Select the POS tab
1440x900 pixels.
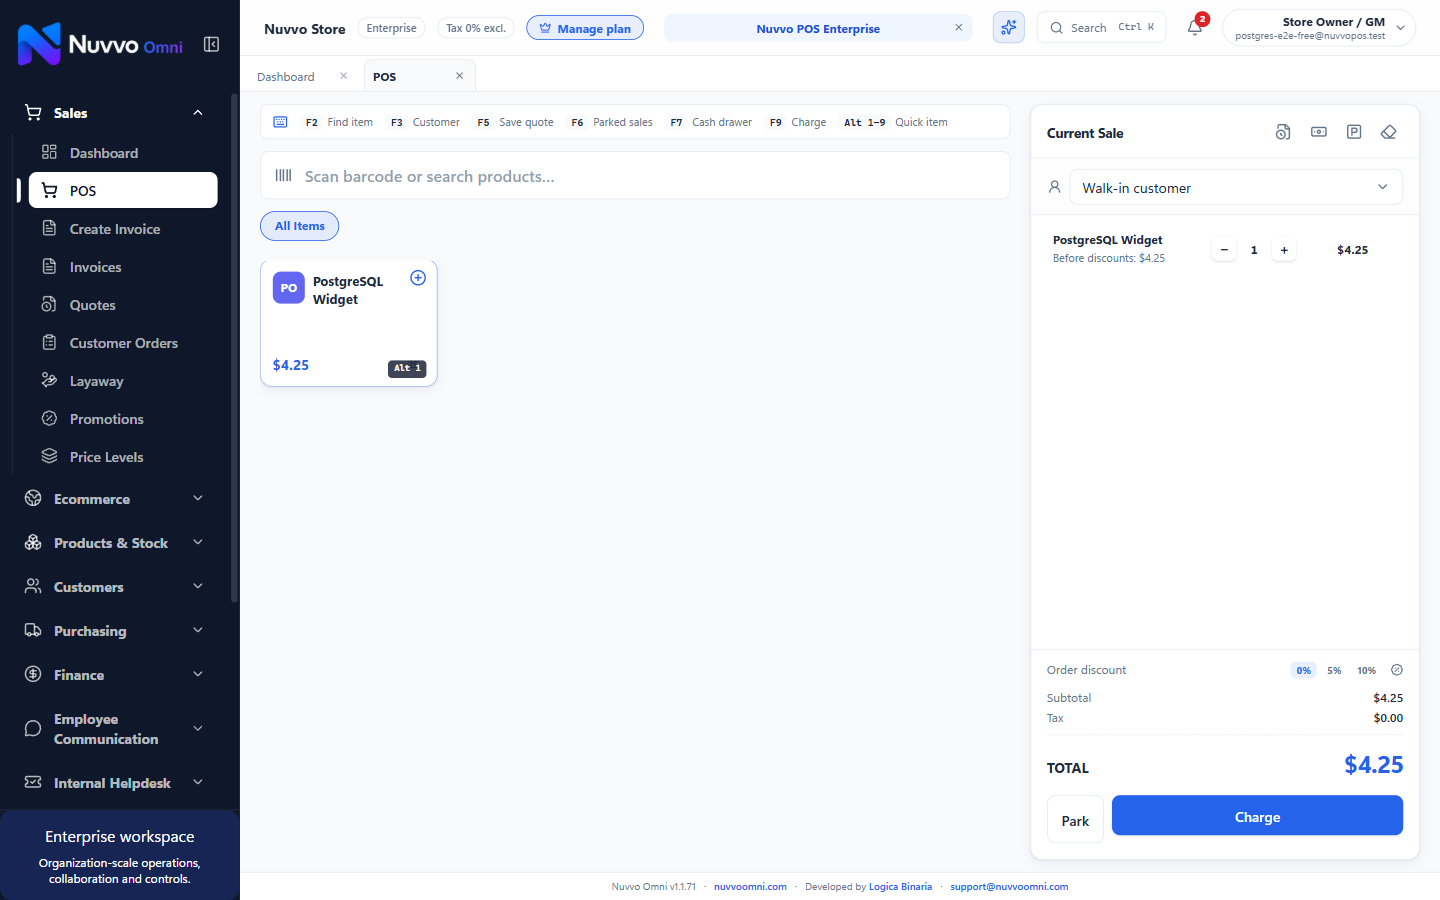(x=385, y=77)
